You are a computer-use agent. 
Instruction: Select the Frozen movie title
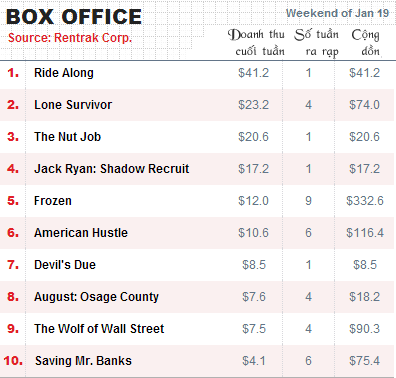click(x=53, y=201)
